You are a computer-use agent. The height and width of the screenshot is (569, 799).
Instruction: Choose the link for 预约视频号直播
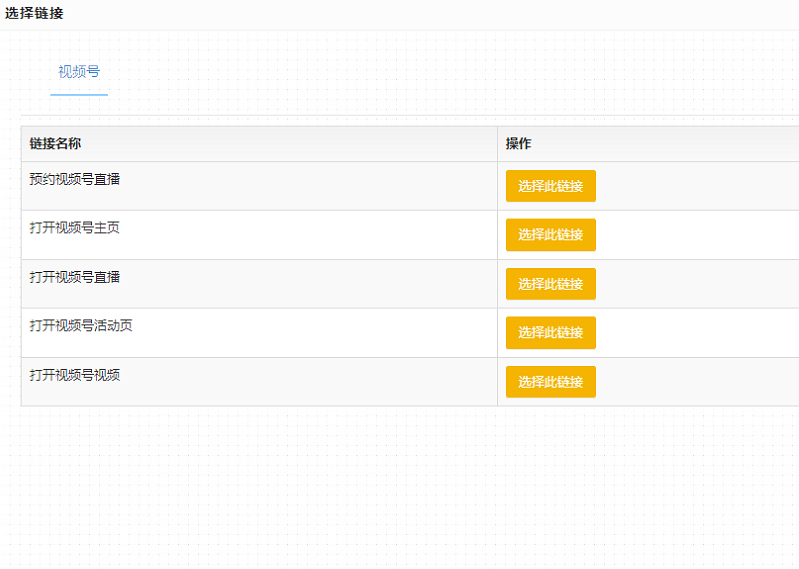pyautogui.click(x=550, y=186)
